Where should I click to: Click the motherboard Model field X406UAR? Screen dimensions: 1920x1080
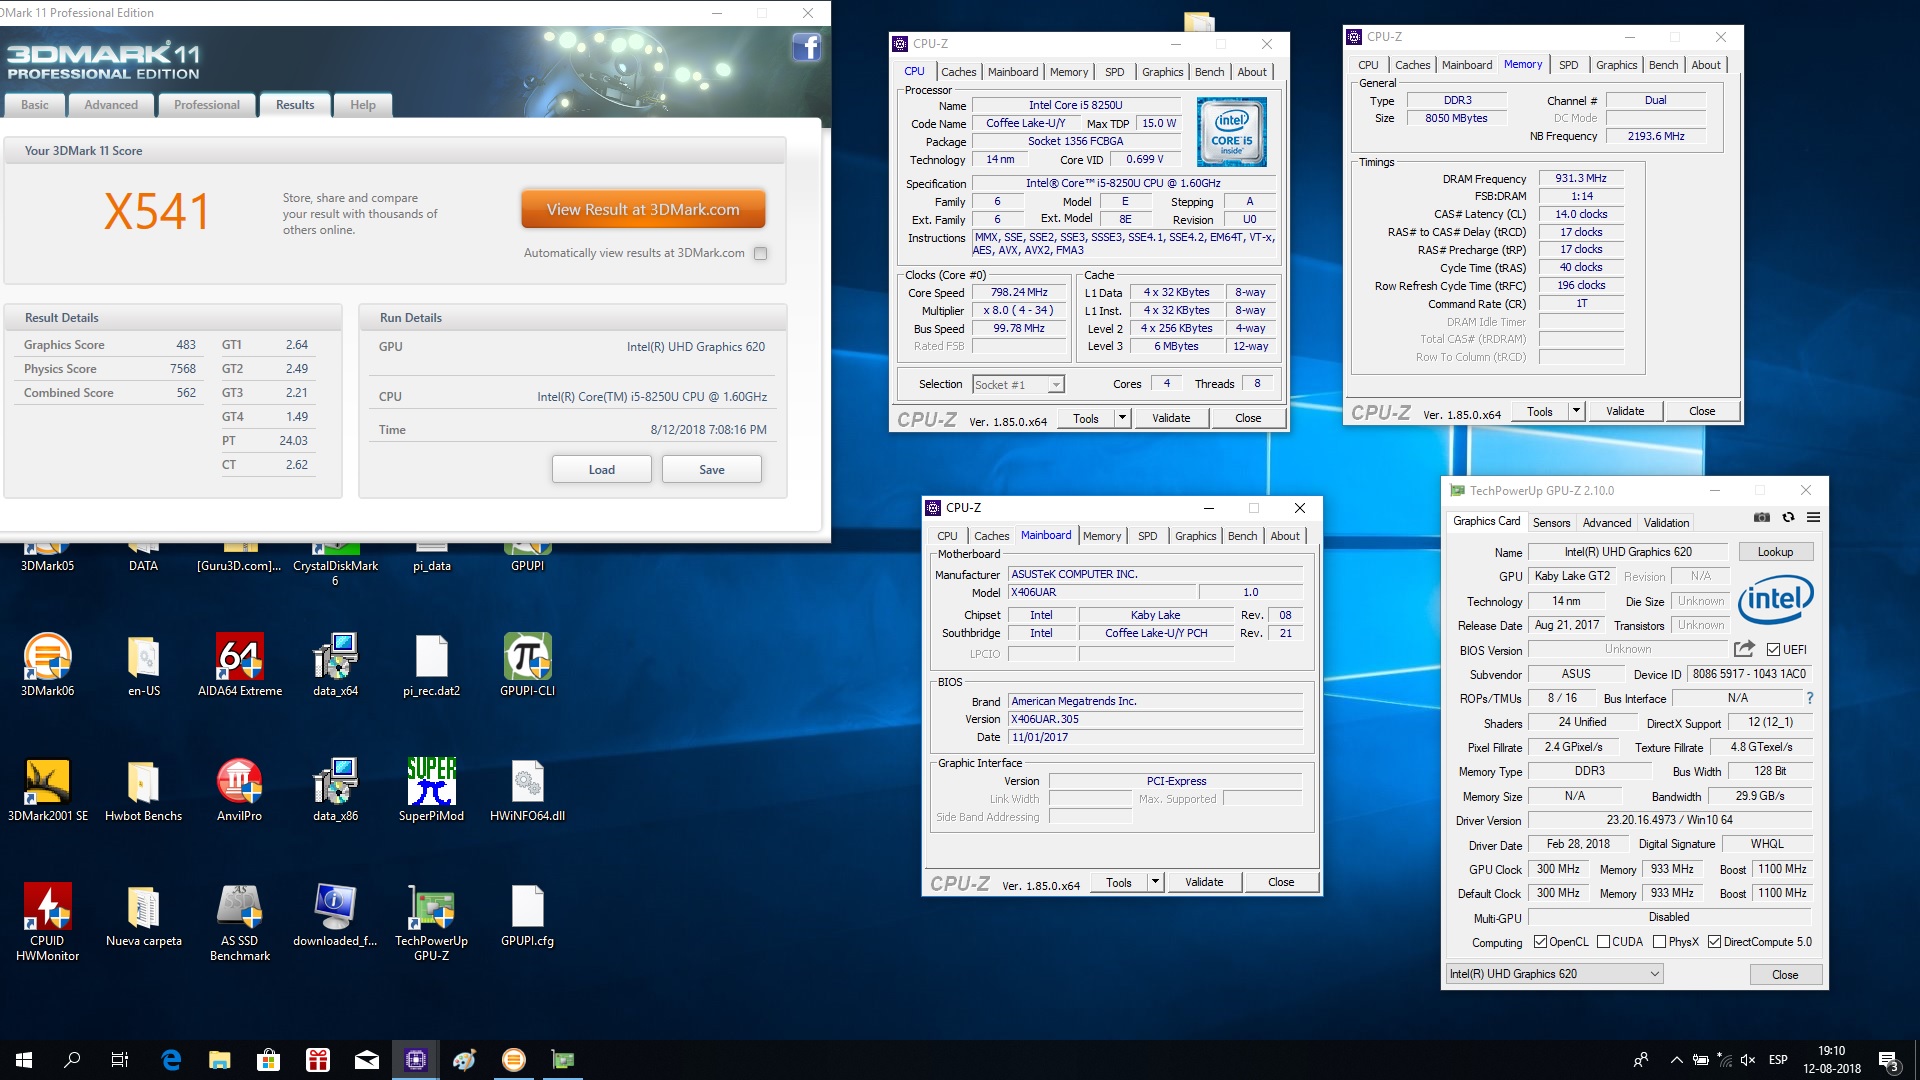1102,592
